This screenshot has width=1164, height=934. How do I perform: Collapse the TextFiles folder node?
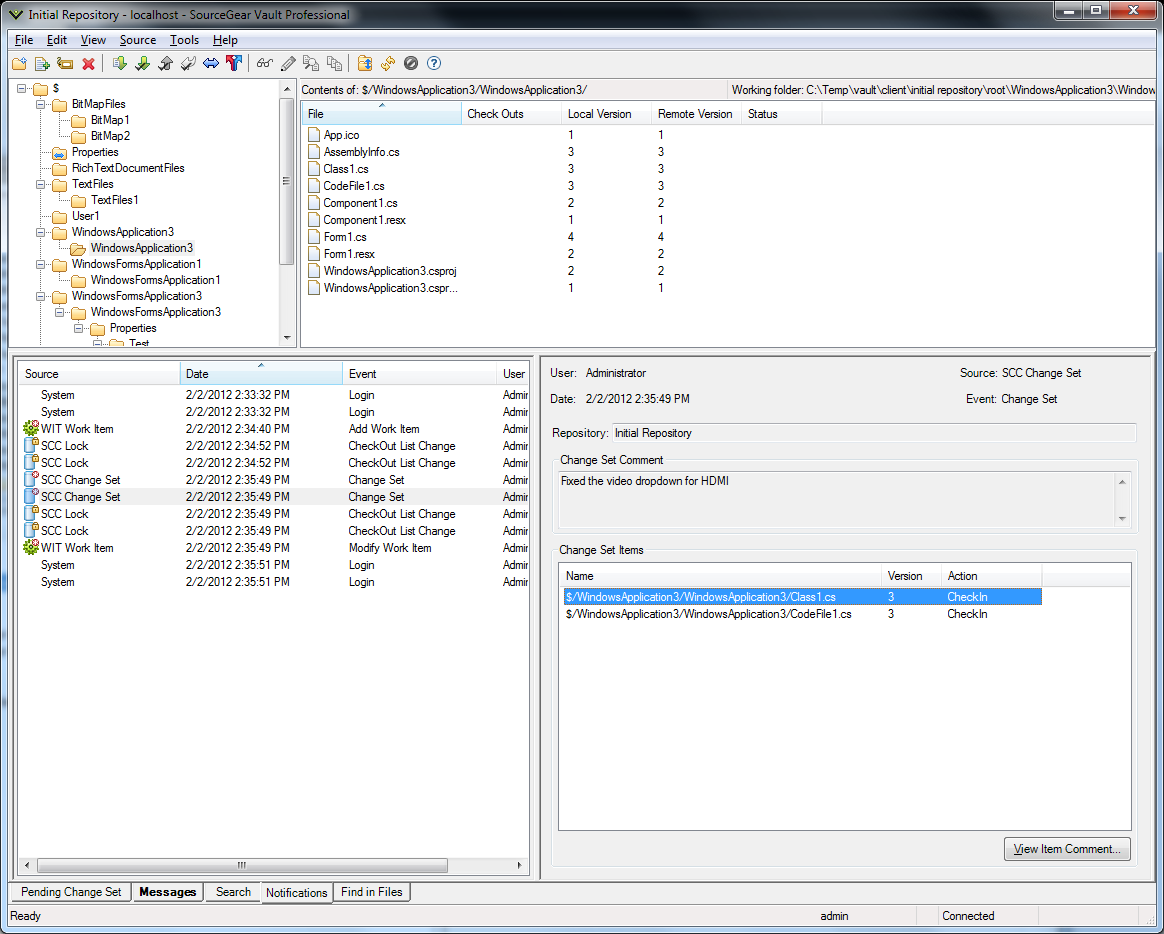point(41,184)
